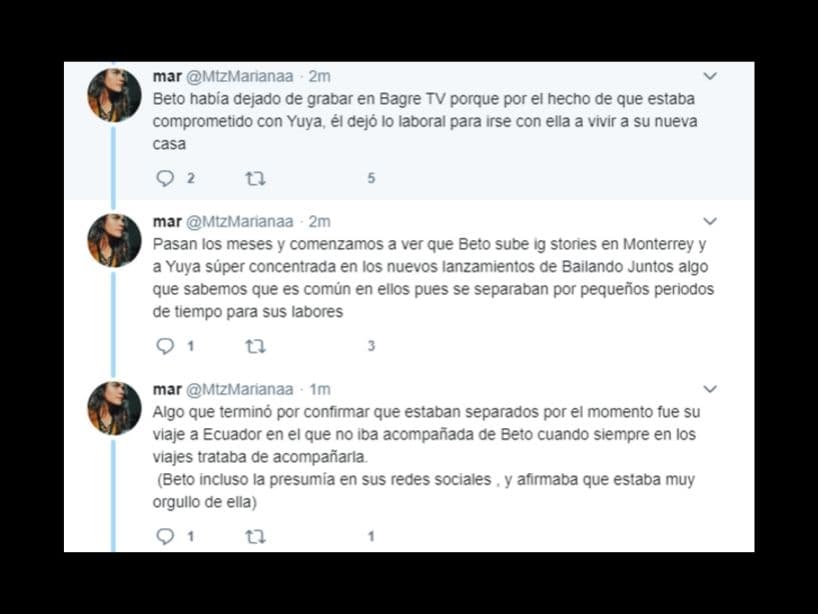The height and width of the screenshot is (614, 818).
Task: Retweet the Bailando Juntos tweet
Action: click(256, 346)
